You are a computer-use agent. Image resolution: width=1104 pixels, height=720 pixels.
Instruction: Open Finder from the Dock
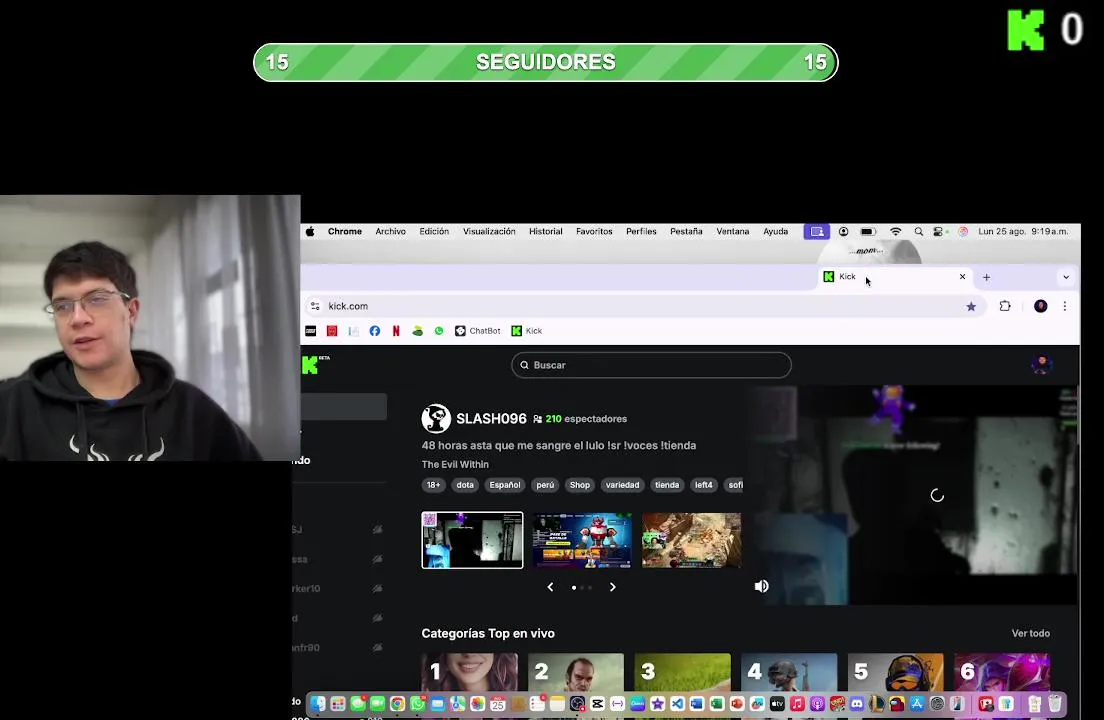point(318,704)
